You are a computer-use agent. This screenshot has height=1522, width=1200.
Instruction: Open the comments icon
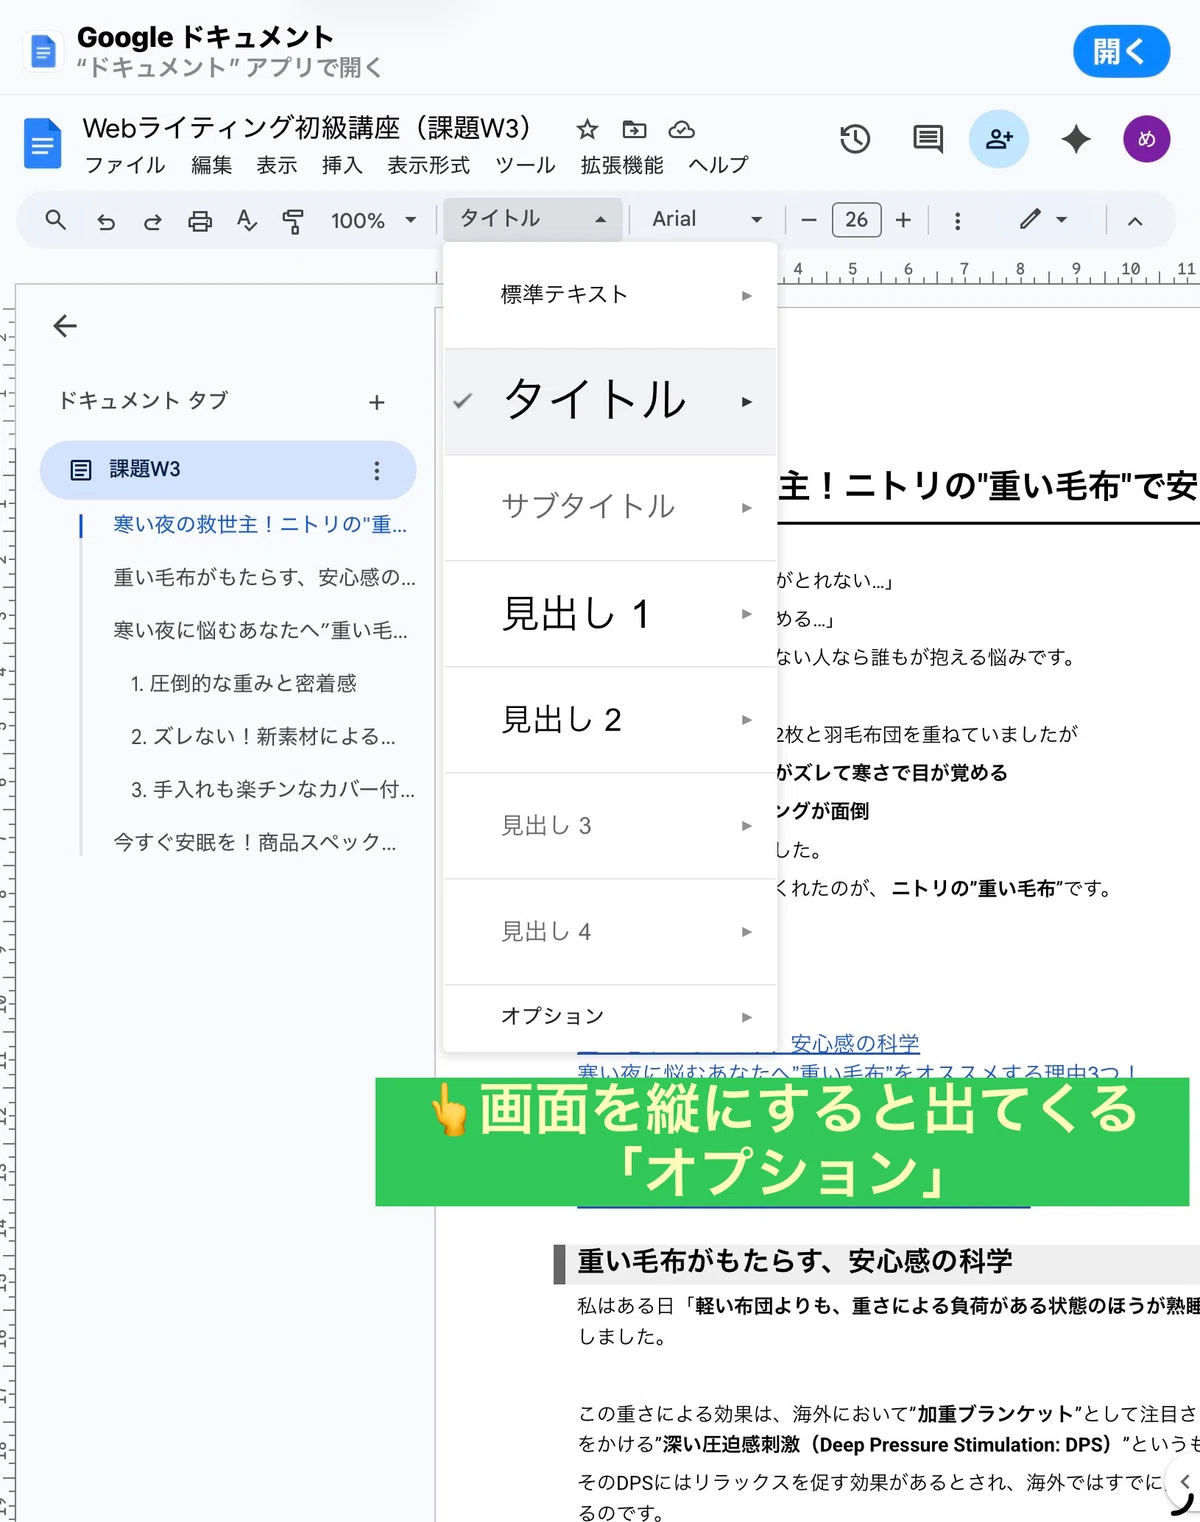tap(928, 139)
